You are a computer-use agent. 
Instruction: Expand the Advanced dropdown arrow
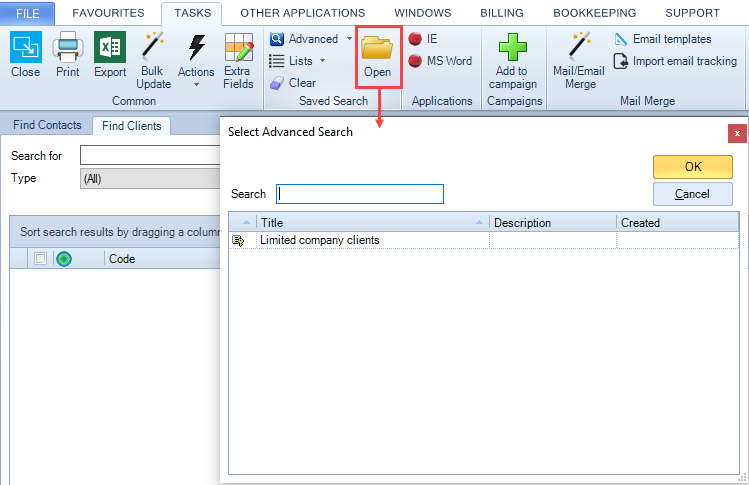point(349,39)
